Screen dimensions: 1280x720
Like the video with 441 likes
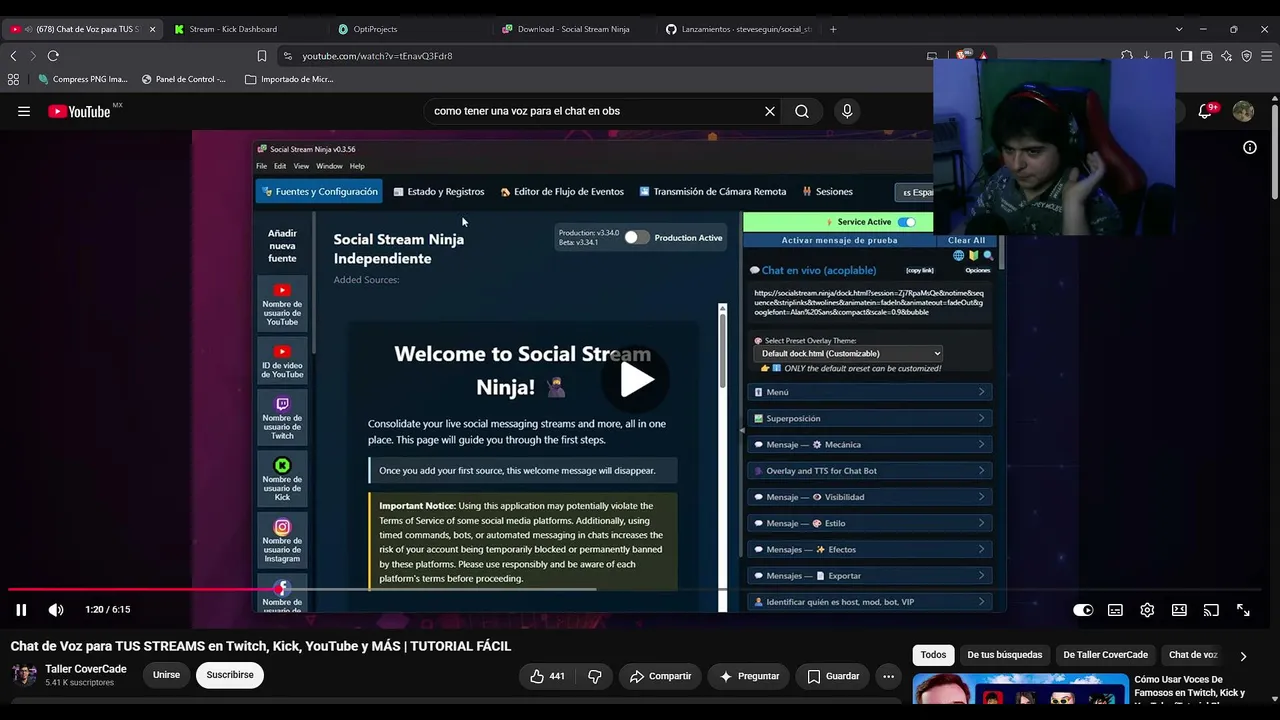click(x=547, y=676)
